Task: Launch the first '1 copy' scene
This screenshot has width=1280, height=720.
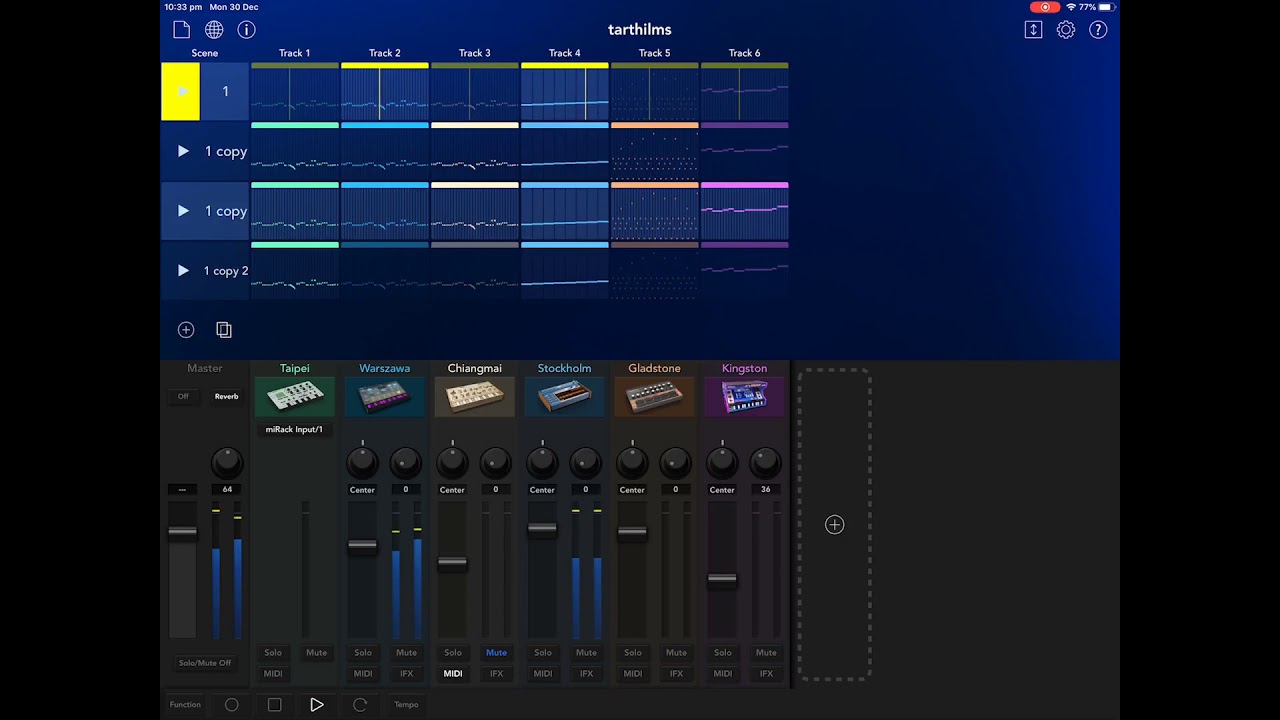Action: 183,151
